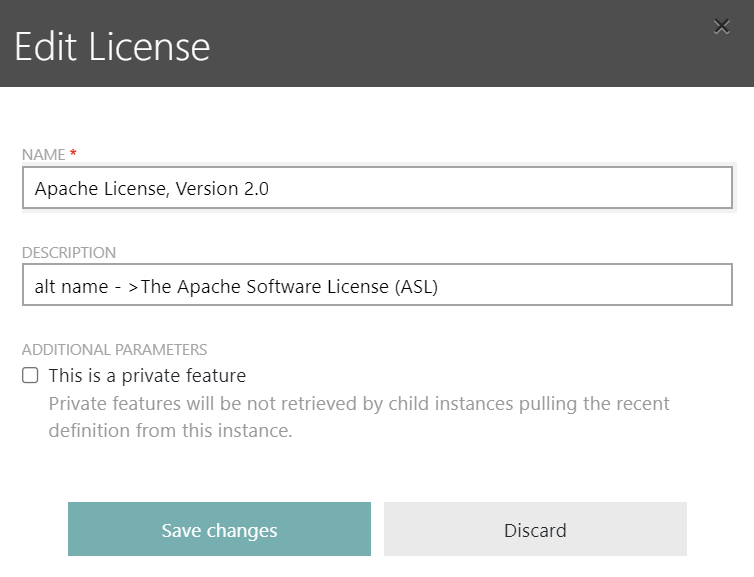Click the Name input field
Image resolution: width=754 pixels, height=577 pixels.
point(377,188)
